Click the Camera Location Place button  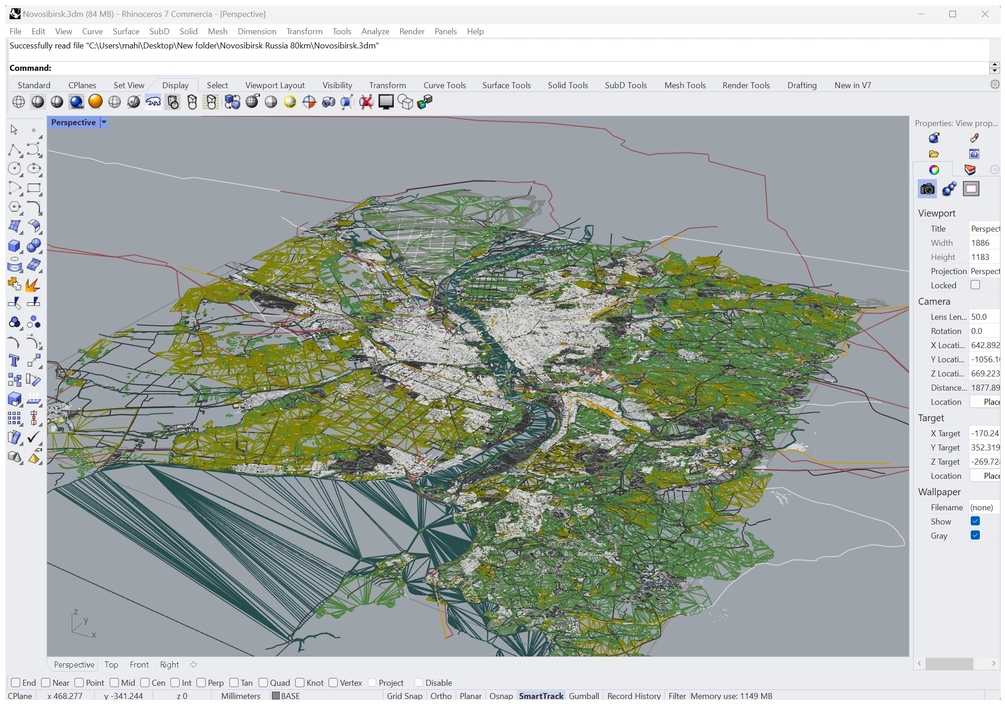(x=989, y=402)
